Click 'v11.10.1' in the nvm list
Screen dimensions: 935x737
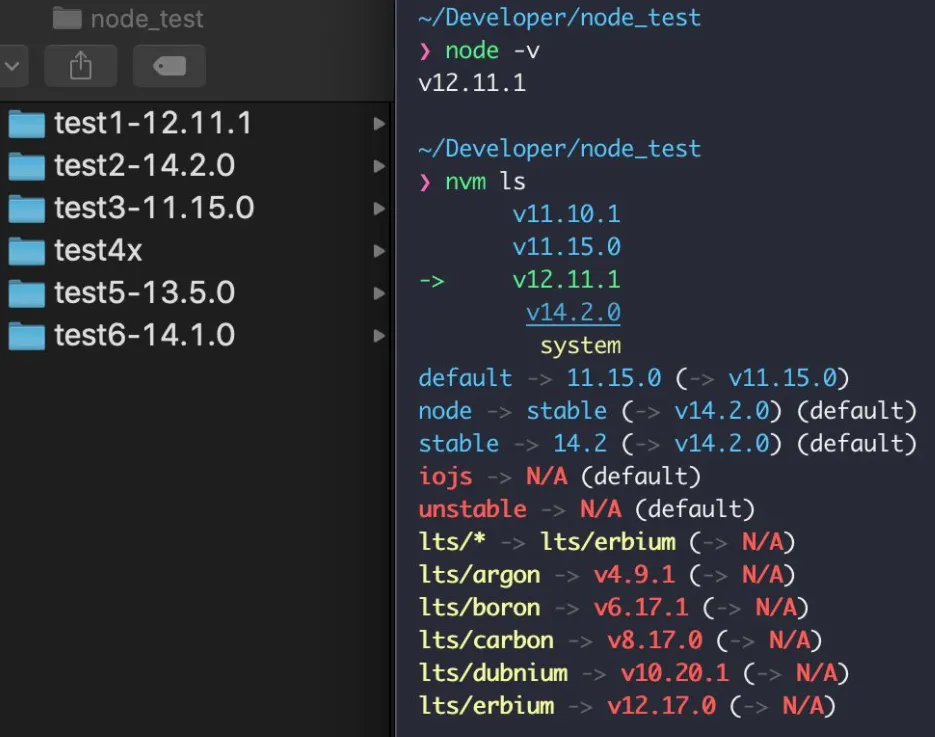tap(566, 213)
